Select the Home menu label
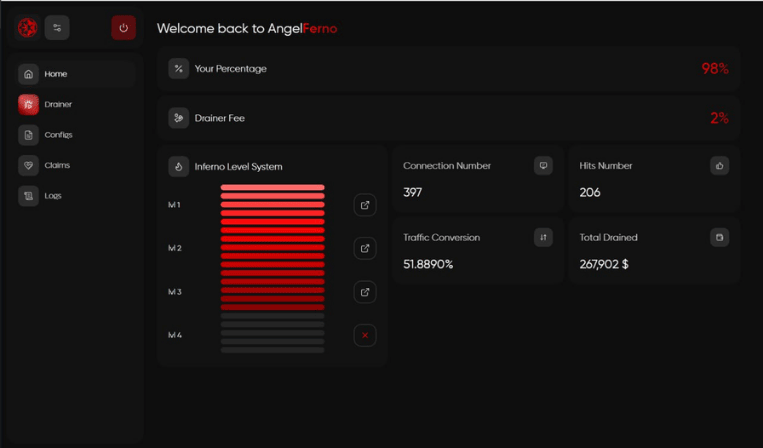 tap(56, 74)
